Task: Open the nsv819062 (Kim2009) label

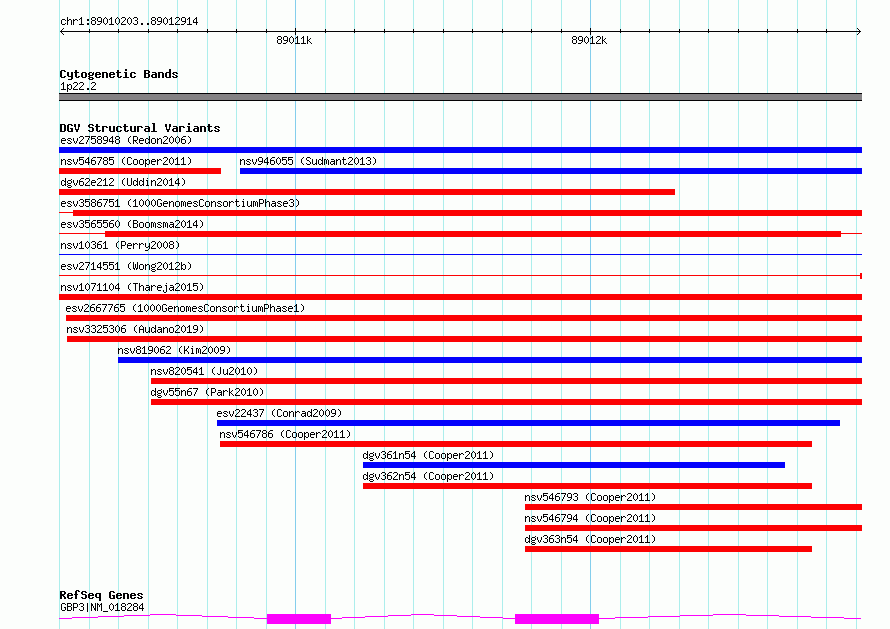Action: coord(174,350)
